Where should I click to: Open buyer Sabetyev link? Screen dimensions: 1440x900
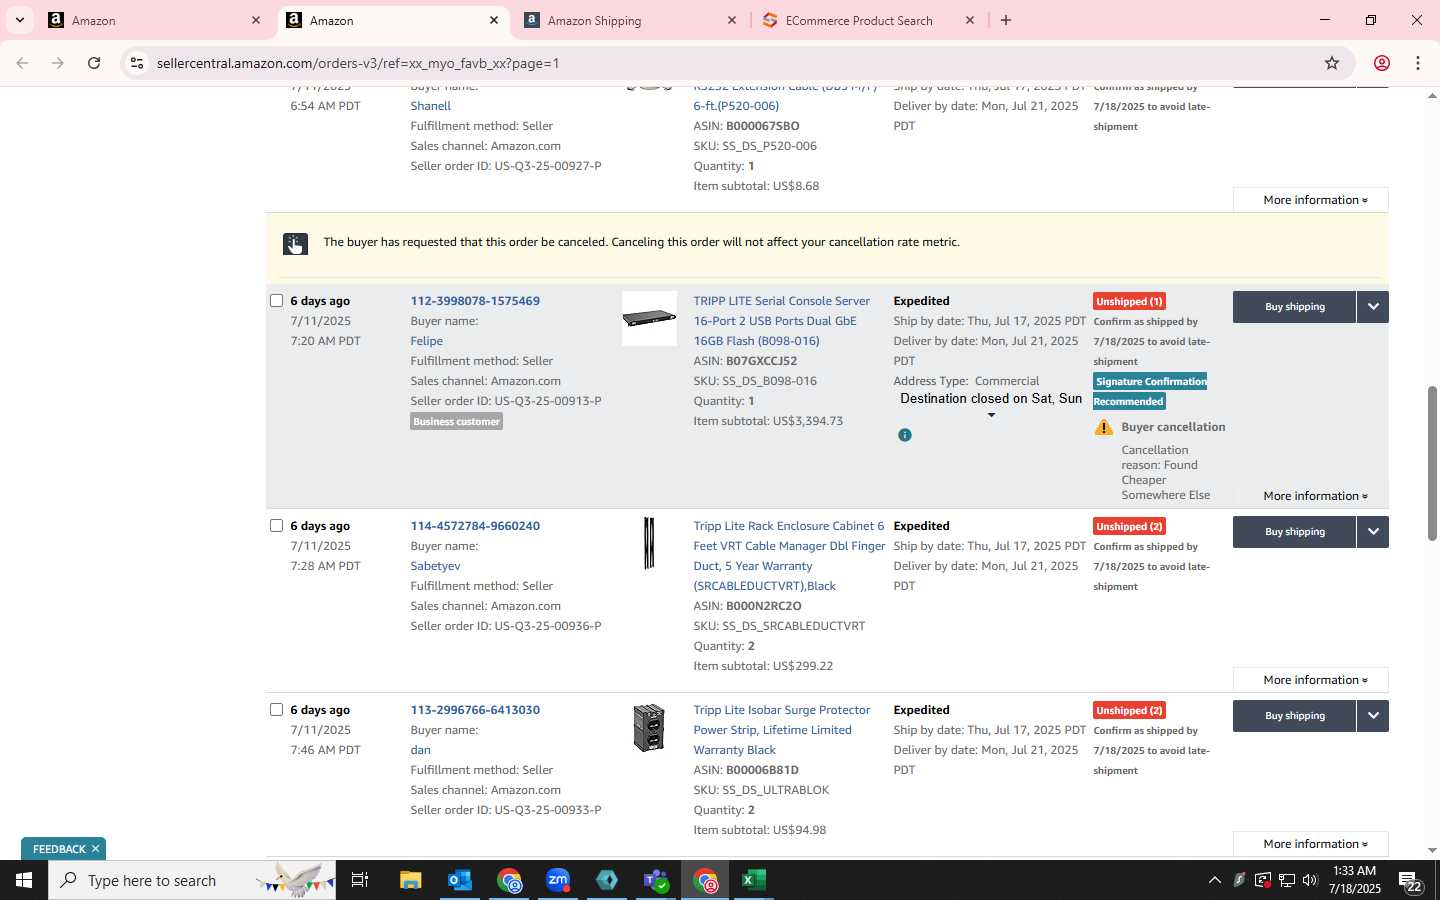(435, 566)
